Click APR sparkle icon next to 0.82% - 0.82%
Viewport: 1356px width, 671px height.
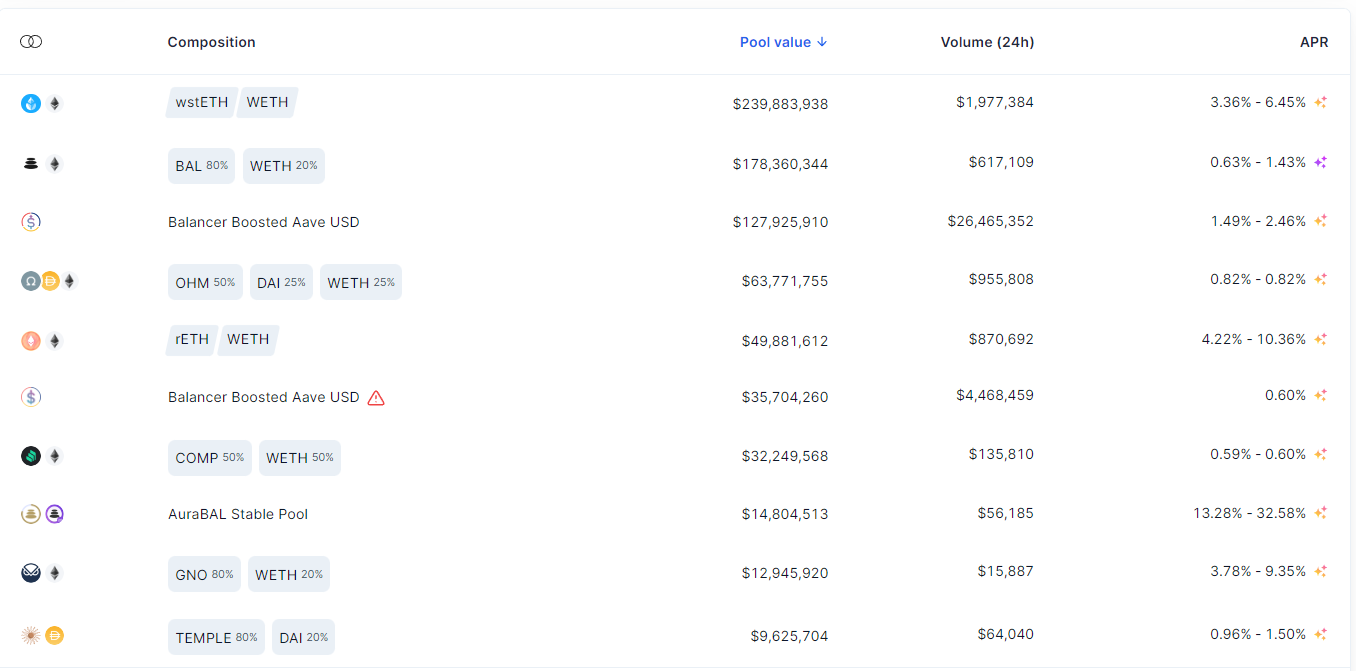[x=1321, y=279]
